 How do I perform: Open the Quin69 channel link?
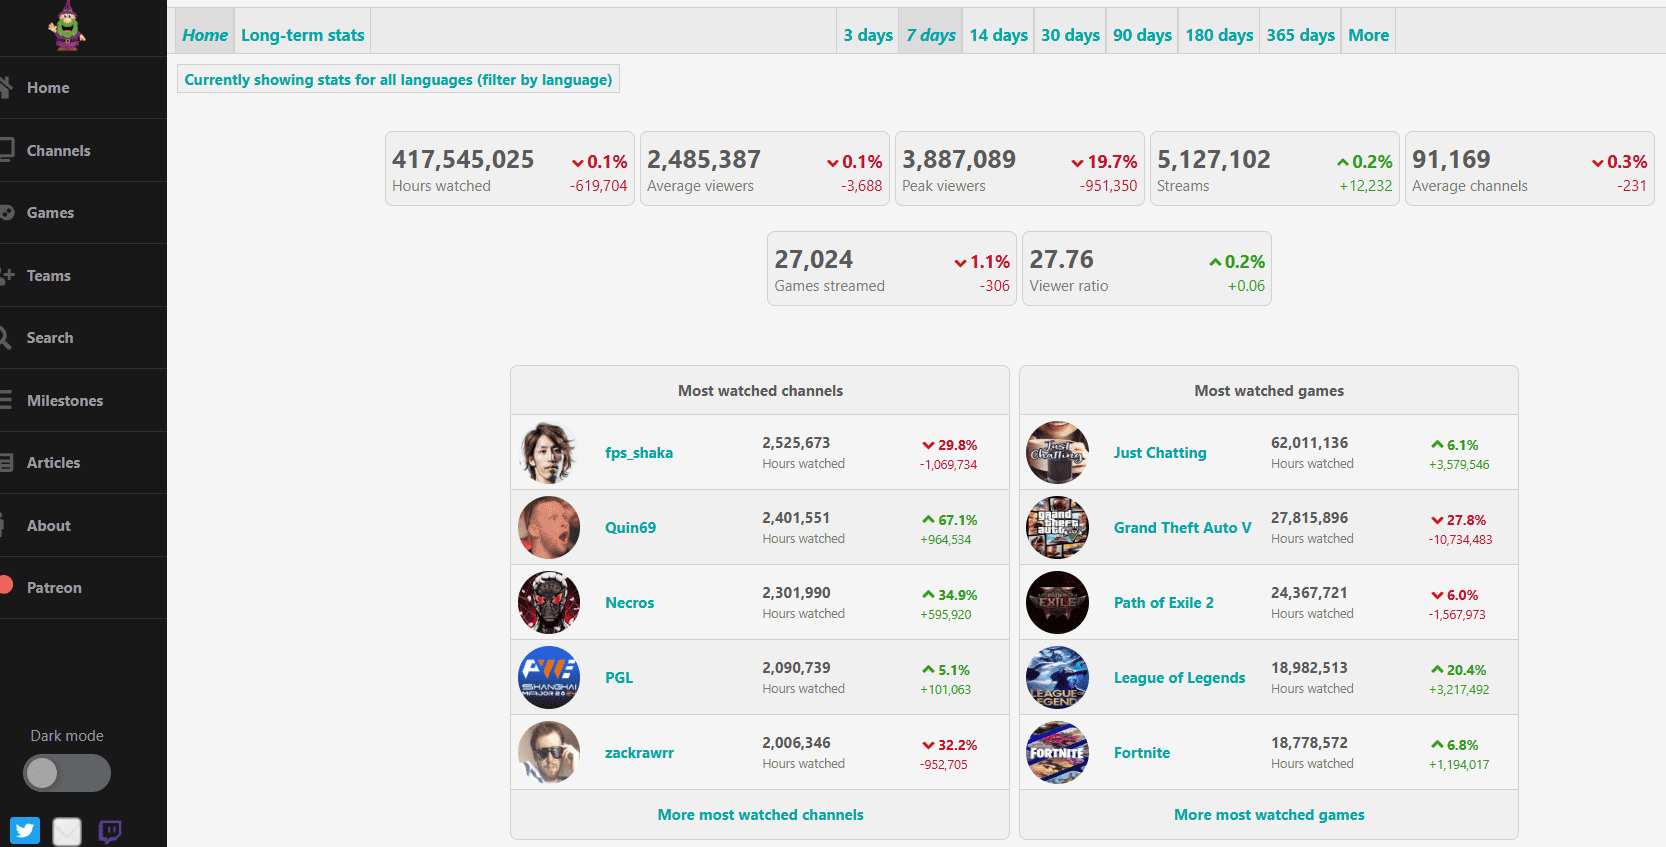click(x=630, y=528)
